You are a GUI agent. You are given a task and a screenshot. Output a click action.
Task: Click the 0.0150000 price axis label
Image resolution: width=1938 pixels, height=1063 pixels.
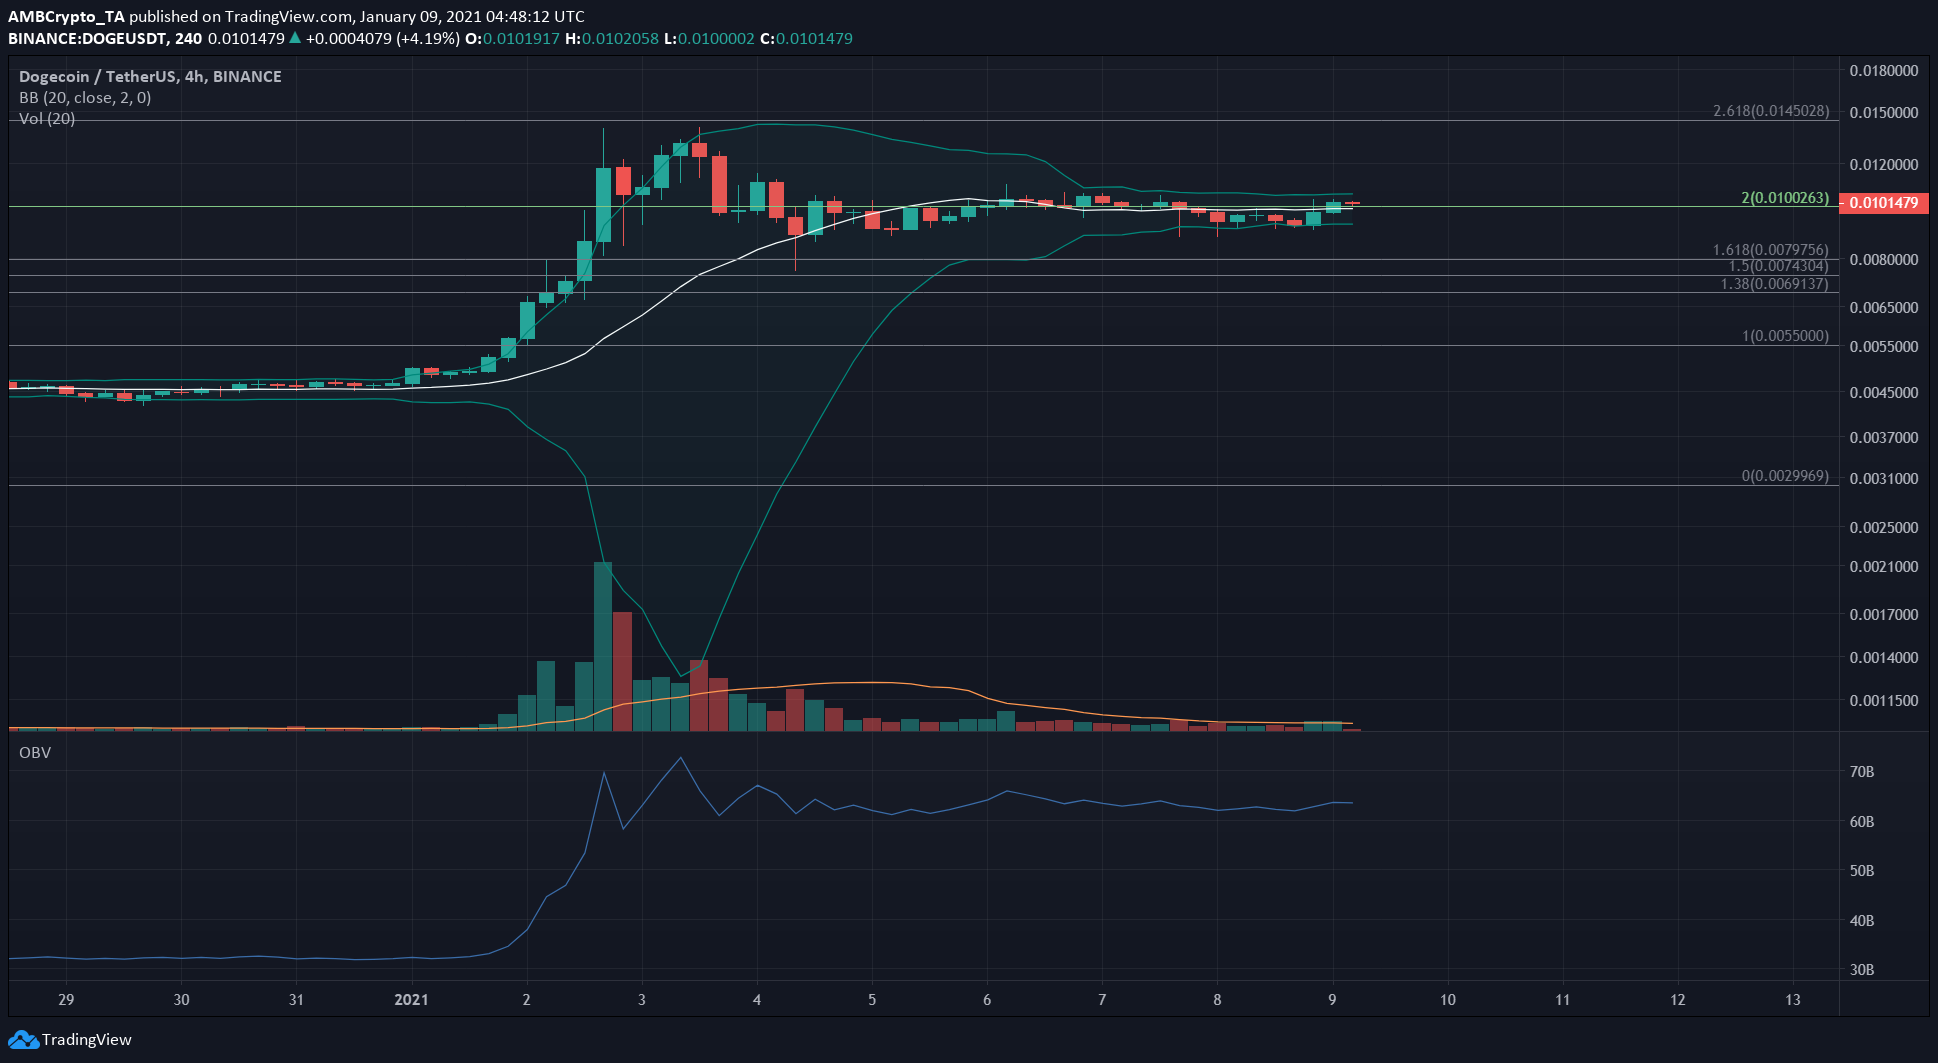click(x=1884, y=113)
